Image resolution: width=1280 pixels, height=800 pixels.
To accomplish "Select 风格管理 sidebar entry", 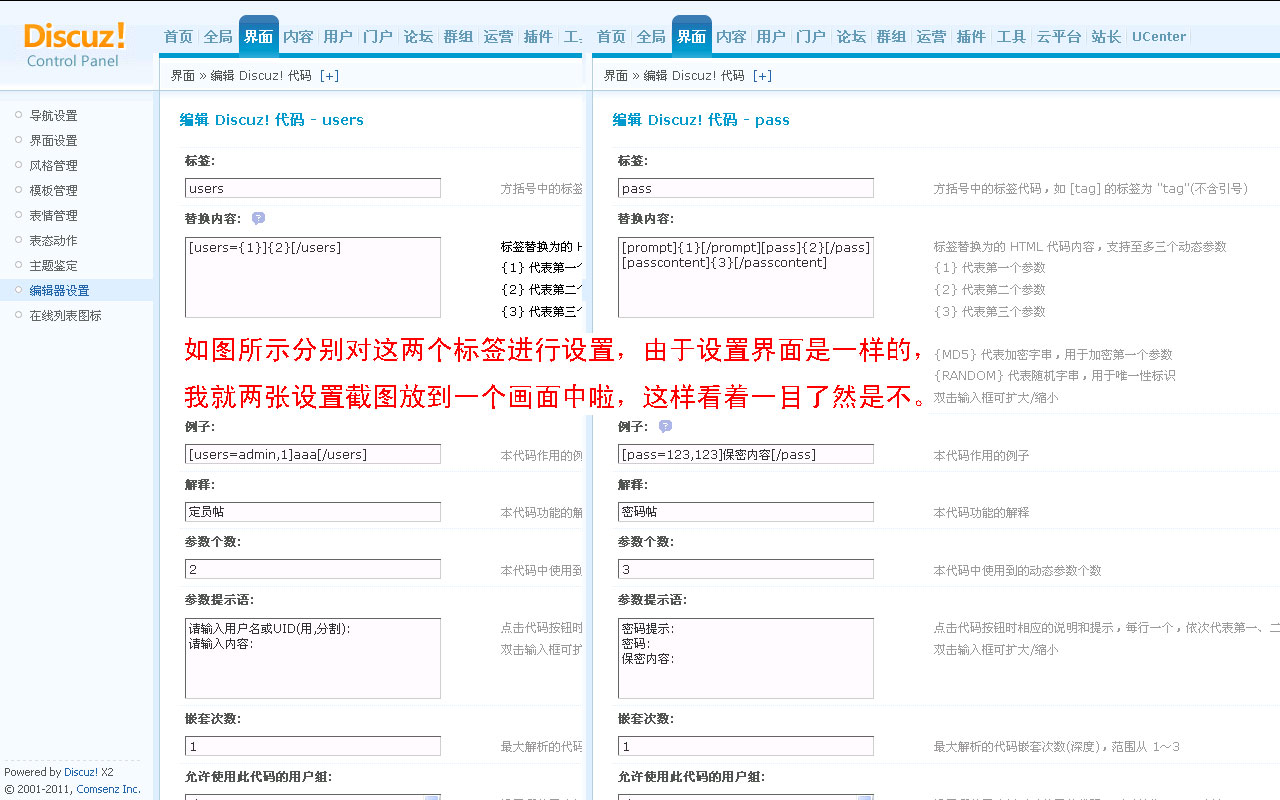I will [x=53, y=166].
